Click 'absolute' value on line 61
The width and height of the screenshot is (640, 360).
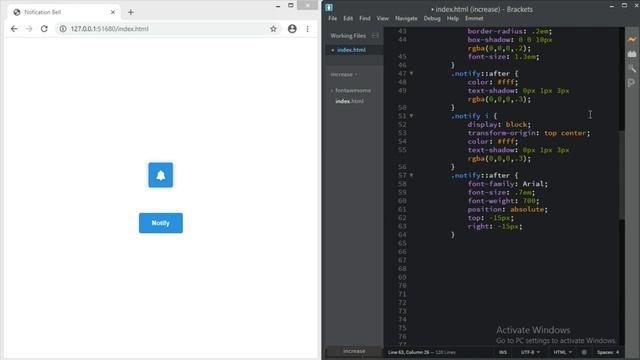pyautogui.click(x=527, y=209)
